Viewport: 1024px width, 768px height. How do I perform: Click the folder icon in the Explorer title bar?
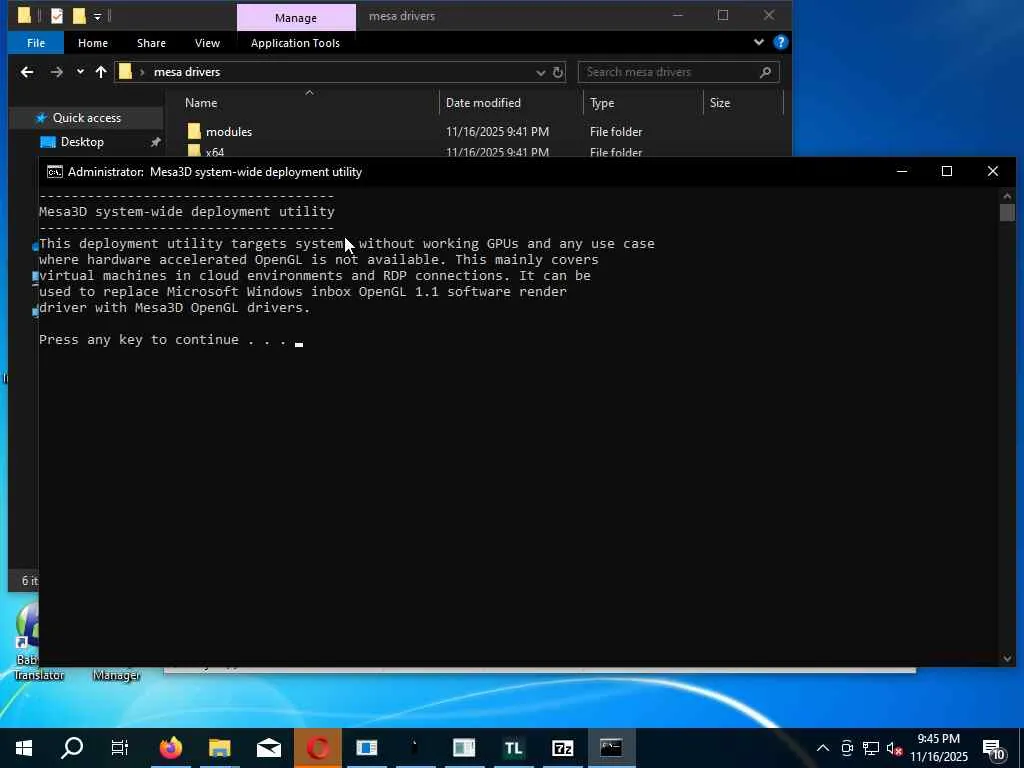24,16
